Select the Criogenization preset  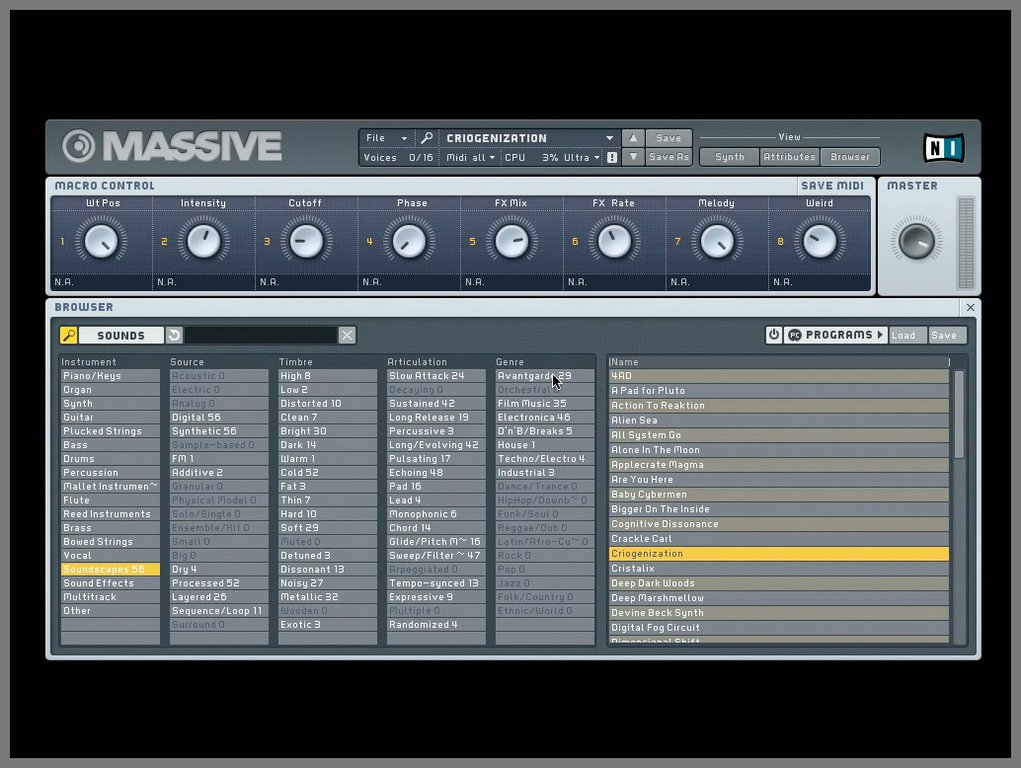[779, 554]
